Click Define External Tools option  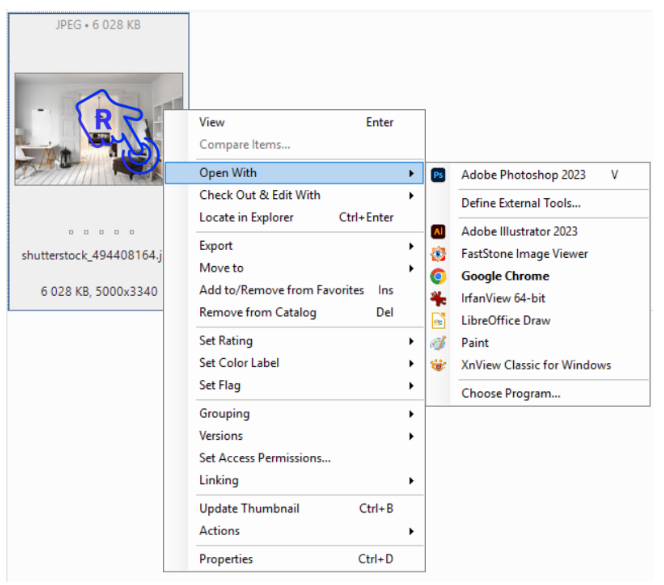click(520, 203)
